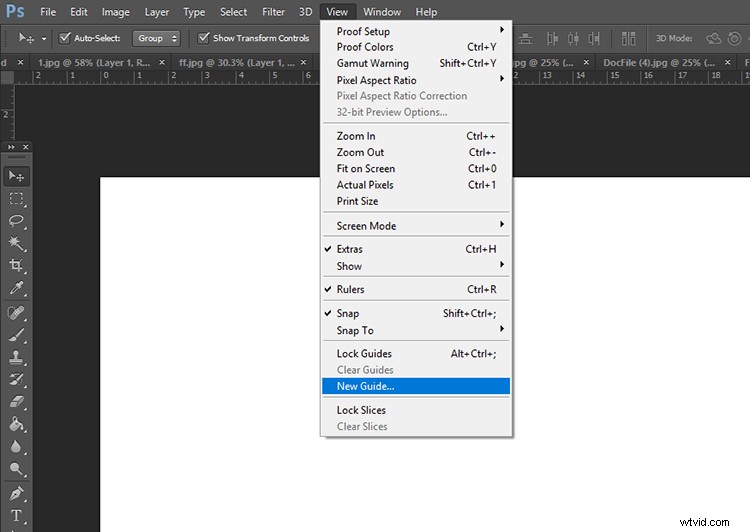Select the Brush tool
Image resolution: width=750 pixels, height=532 pixels.
pos(16,335)
